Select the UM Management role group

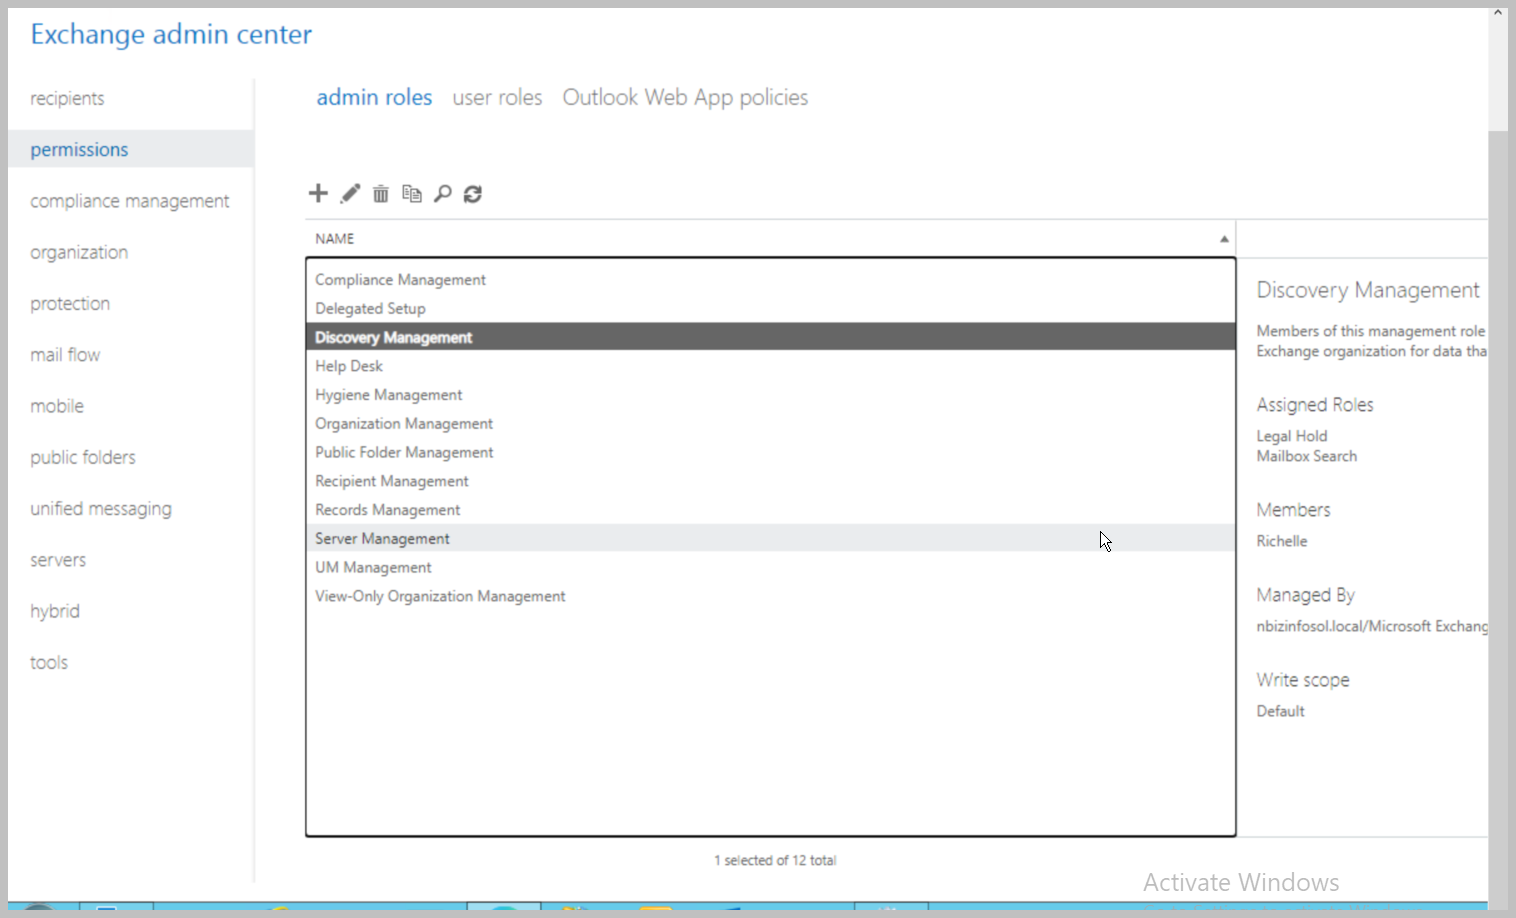770,567
